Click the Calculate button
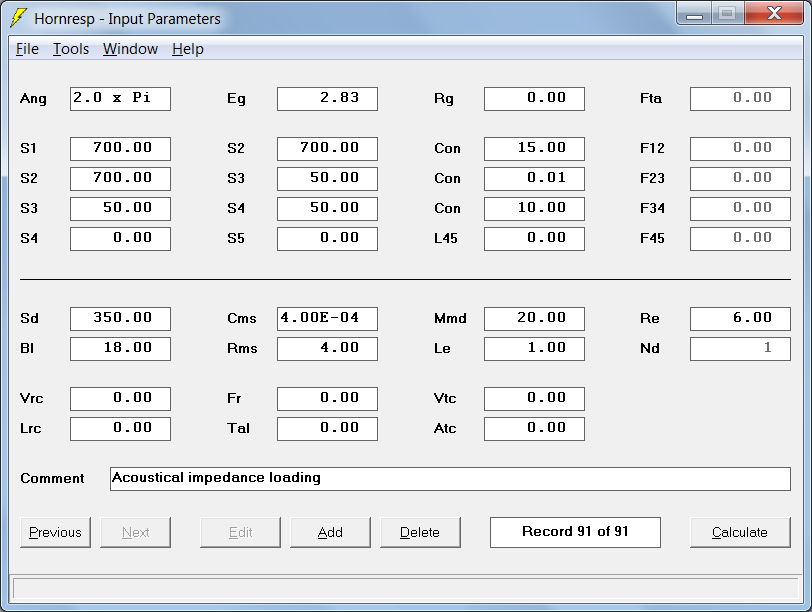Screen dimensions: 812x612 pos(740,532)
